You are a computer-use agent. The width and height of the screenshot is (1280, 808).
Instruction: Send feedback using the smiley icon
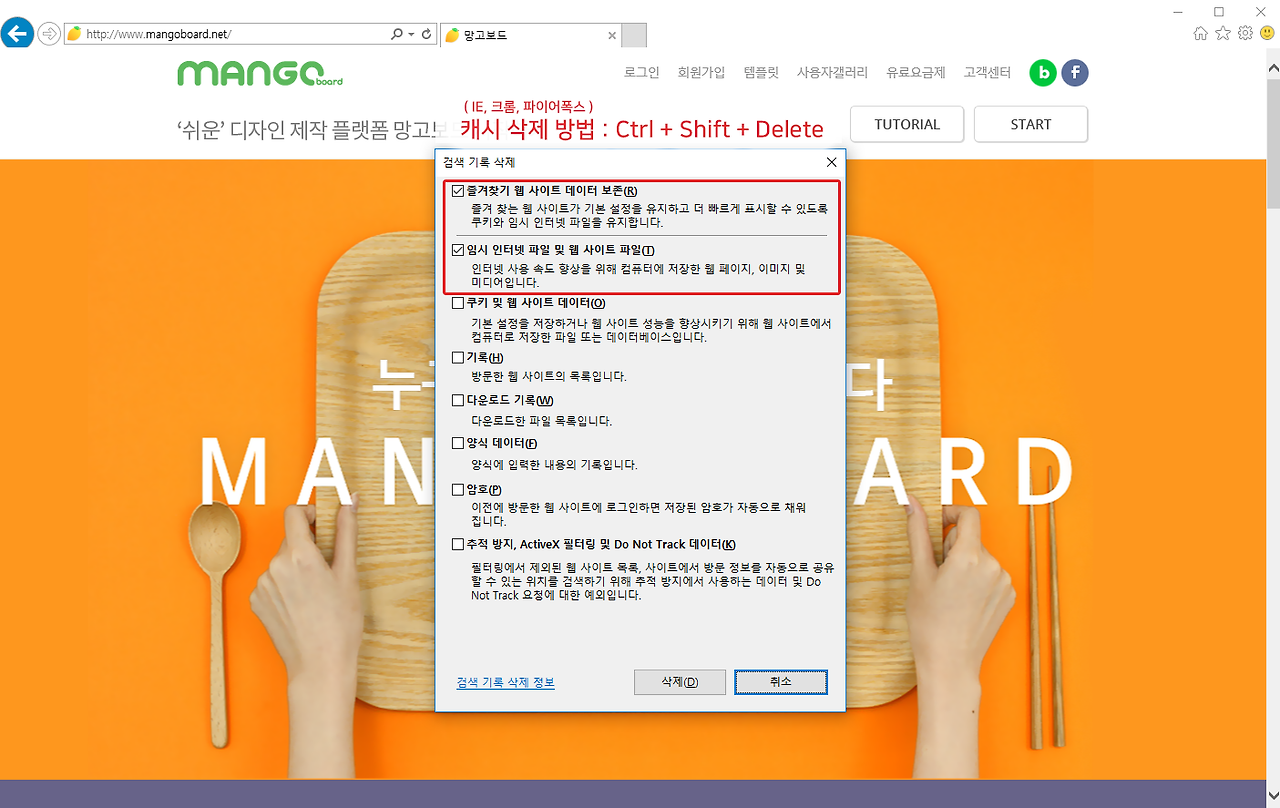(x=1266, y=33)
